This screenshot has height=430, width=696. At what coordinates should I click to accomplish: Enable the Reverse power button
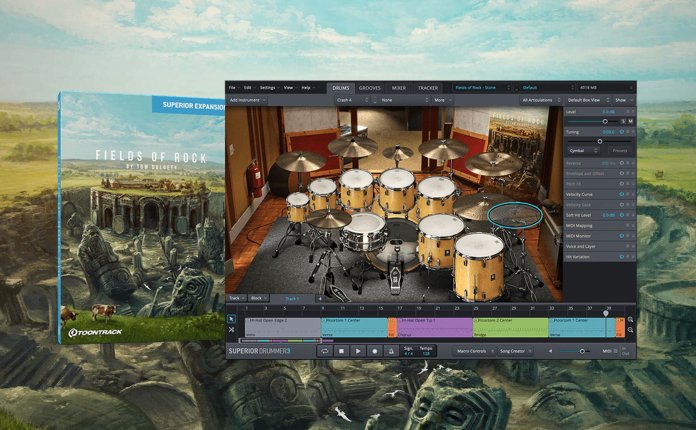[x=621, y=163]
